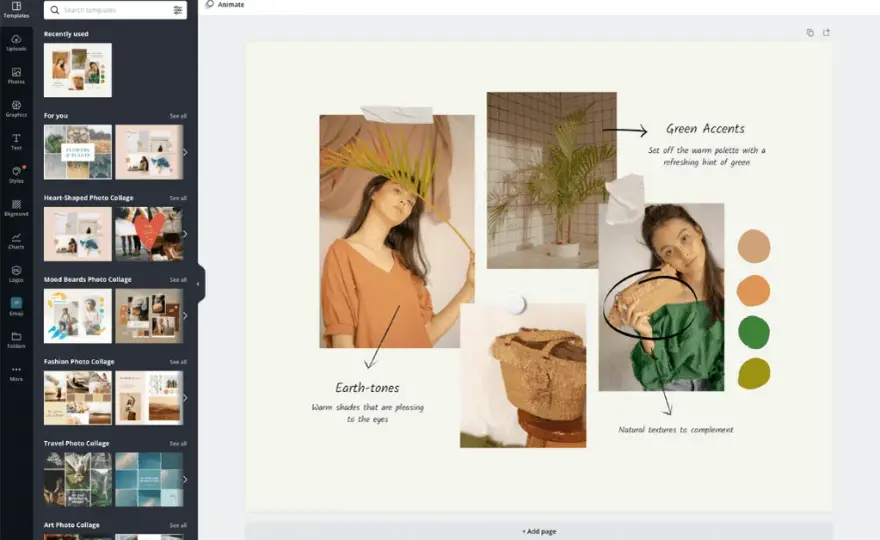Select the blue Travel collage template
880x540 pixels.
tap(149, 479)
